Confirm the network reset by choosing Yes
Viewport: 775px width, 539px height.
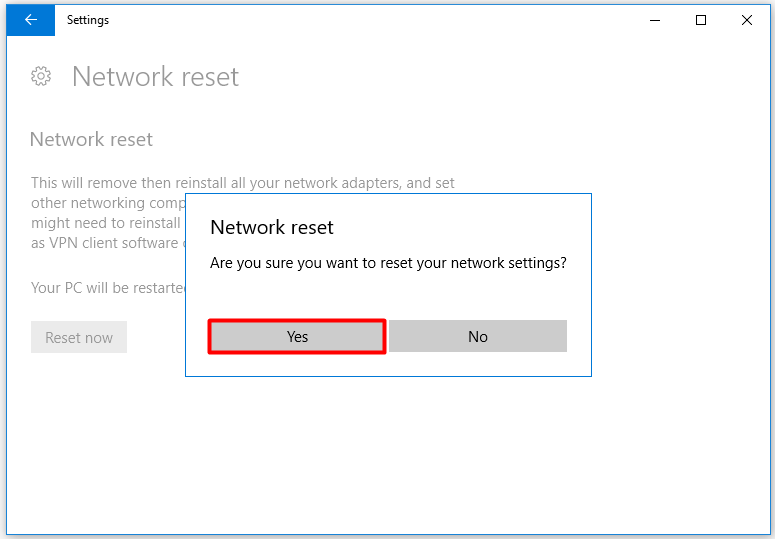pos(297,336)
